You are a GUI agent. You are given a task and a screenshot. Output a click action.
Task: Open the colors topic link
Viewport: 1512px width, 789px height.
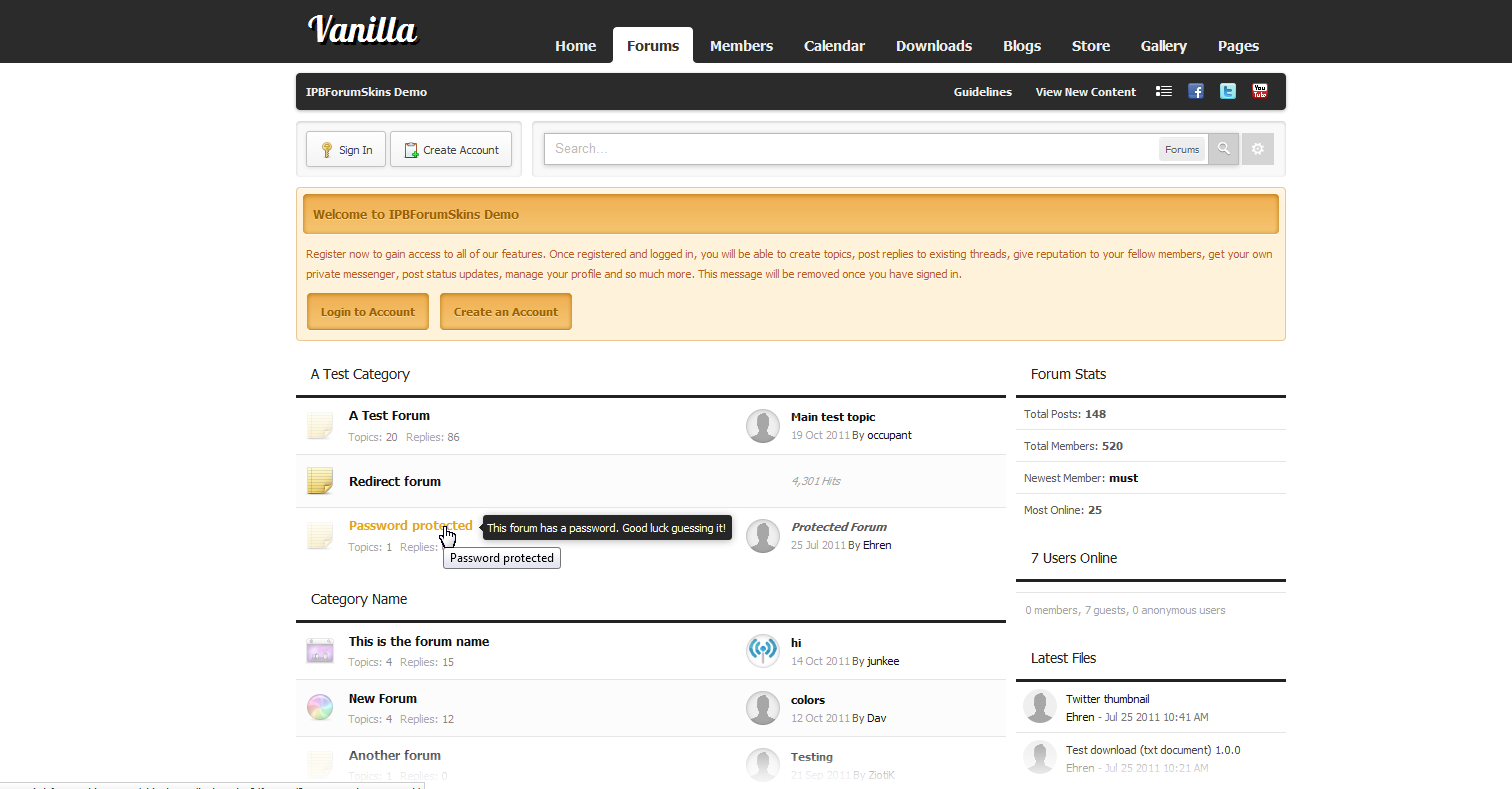coord(808,700)
